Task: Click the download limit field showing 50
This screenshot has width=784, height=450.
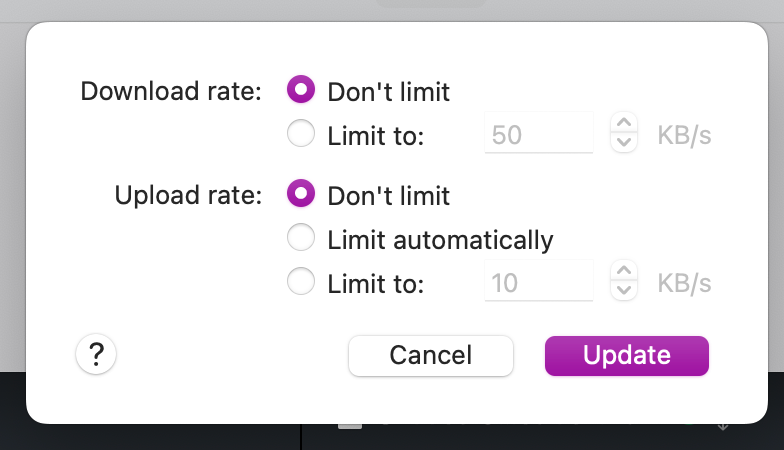Action: click(538, 134)
